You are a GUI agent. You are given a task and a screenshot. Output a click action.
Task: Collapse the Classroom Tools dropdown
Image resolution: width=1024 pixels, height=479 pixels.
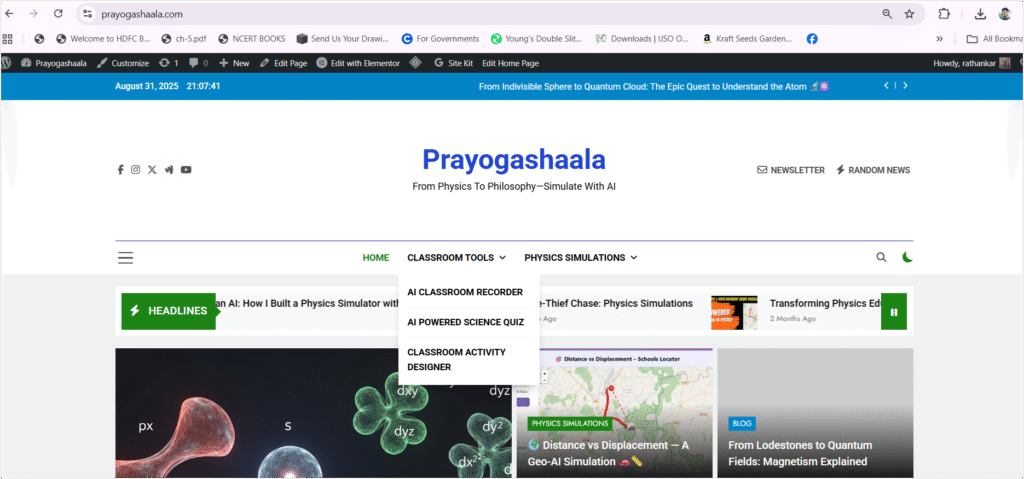(x=456, y=258)
